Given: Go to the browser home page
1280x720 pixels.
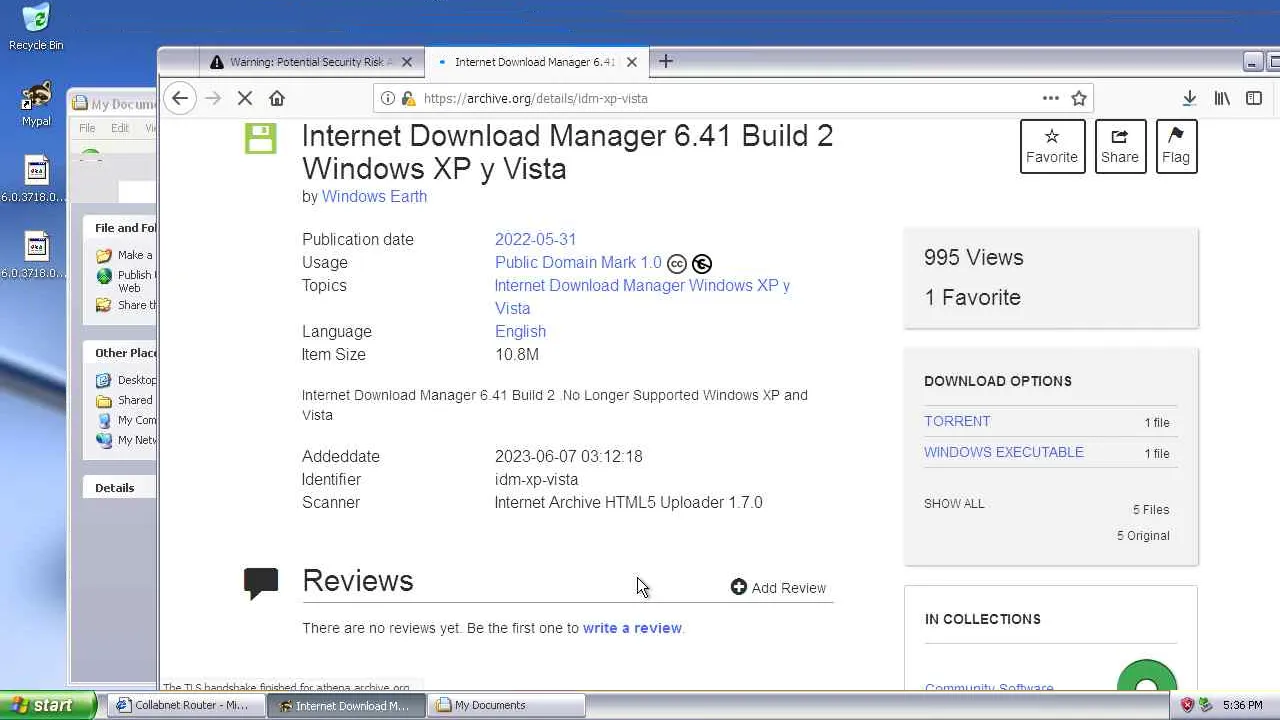Looking at the screenshot, I should click(277, 98).
